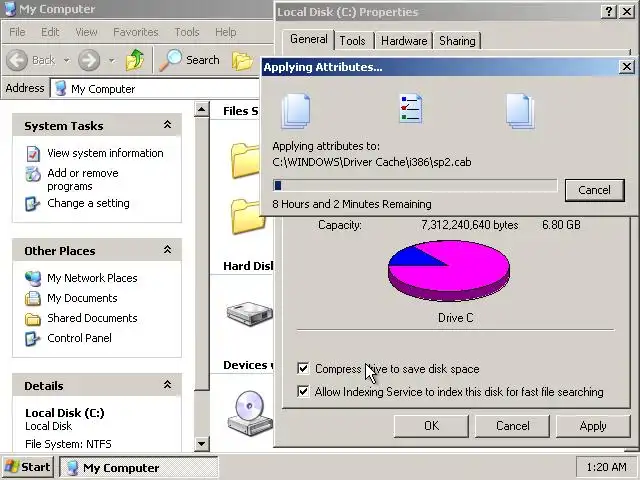Click the scroll down arrow in sidebar

point(202,443)
